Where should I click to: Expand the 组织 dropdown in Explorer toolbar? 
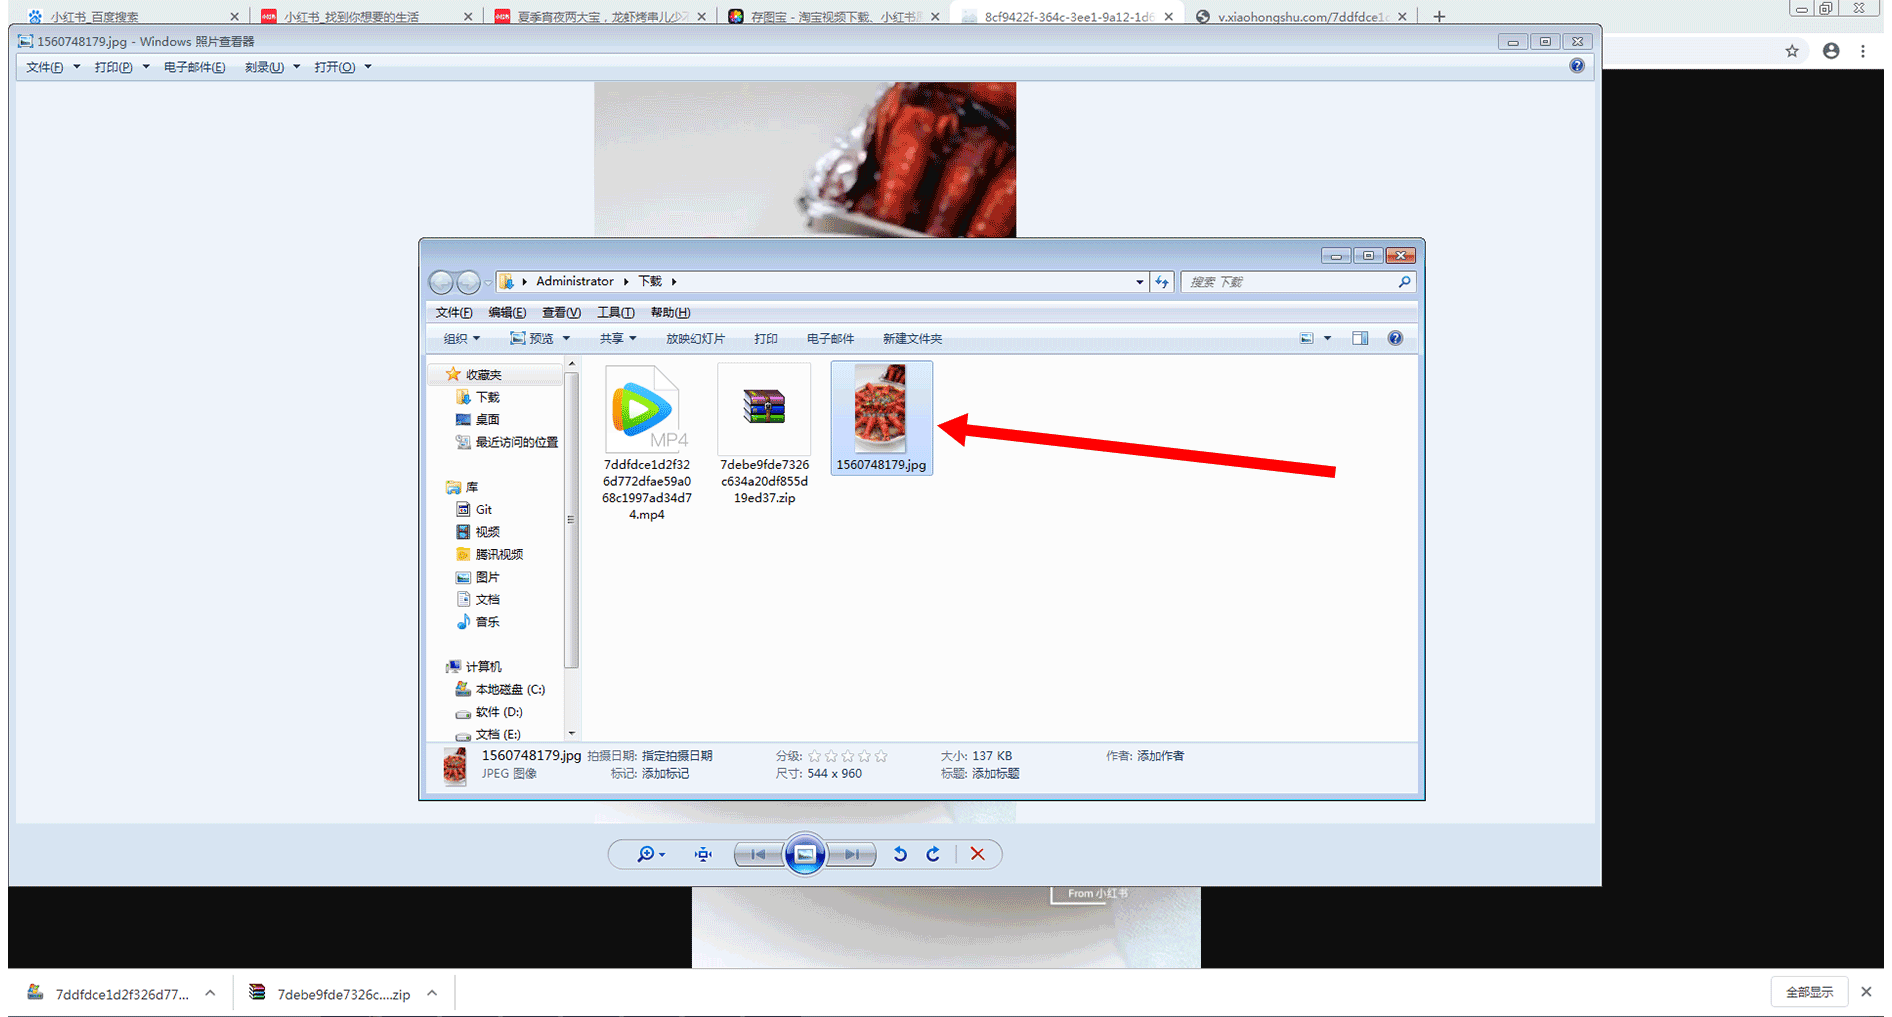pos(461,339)
